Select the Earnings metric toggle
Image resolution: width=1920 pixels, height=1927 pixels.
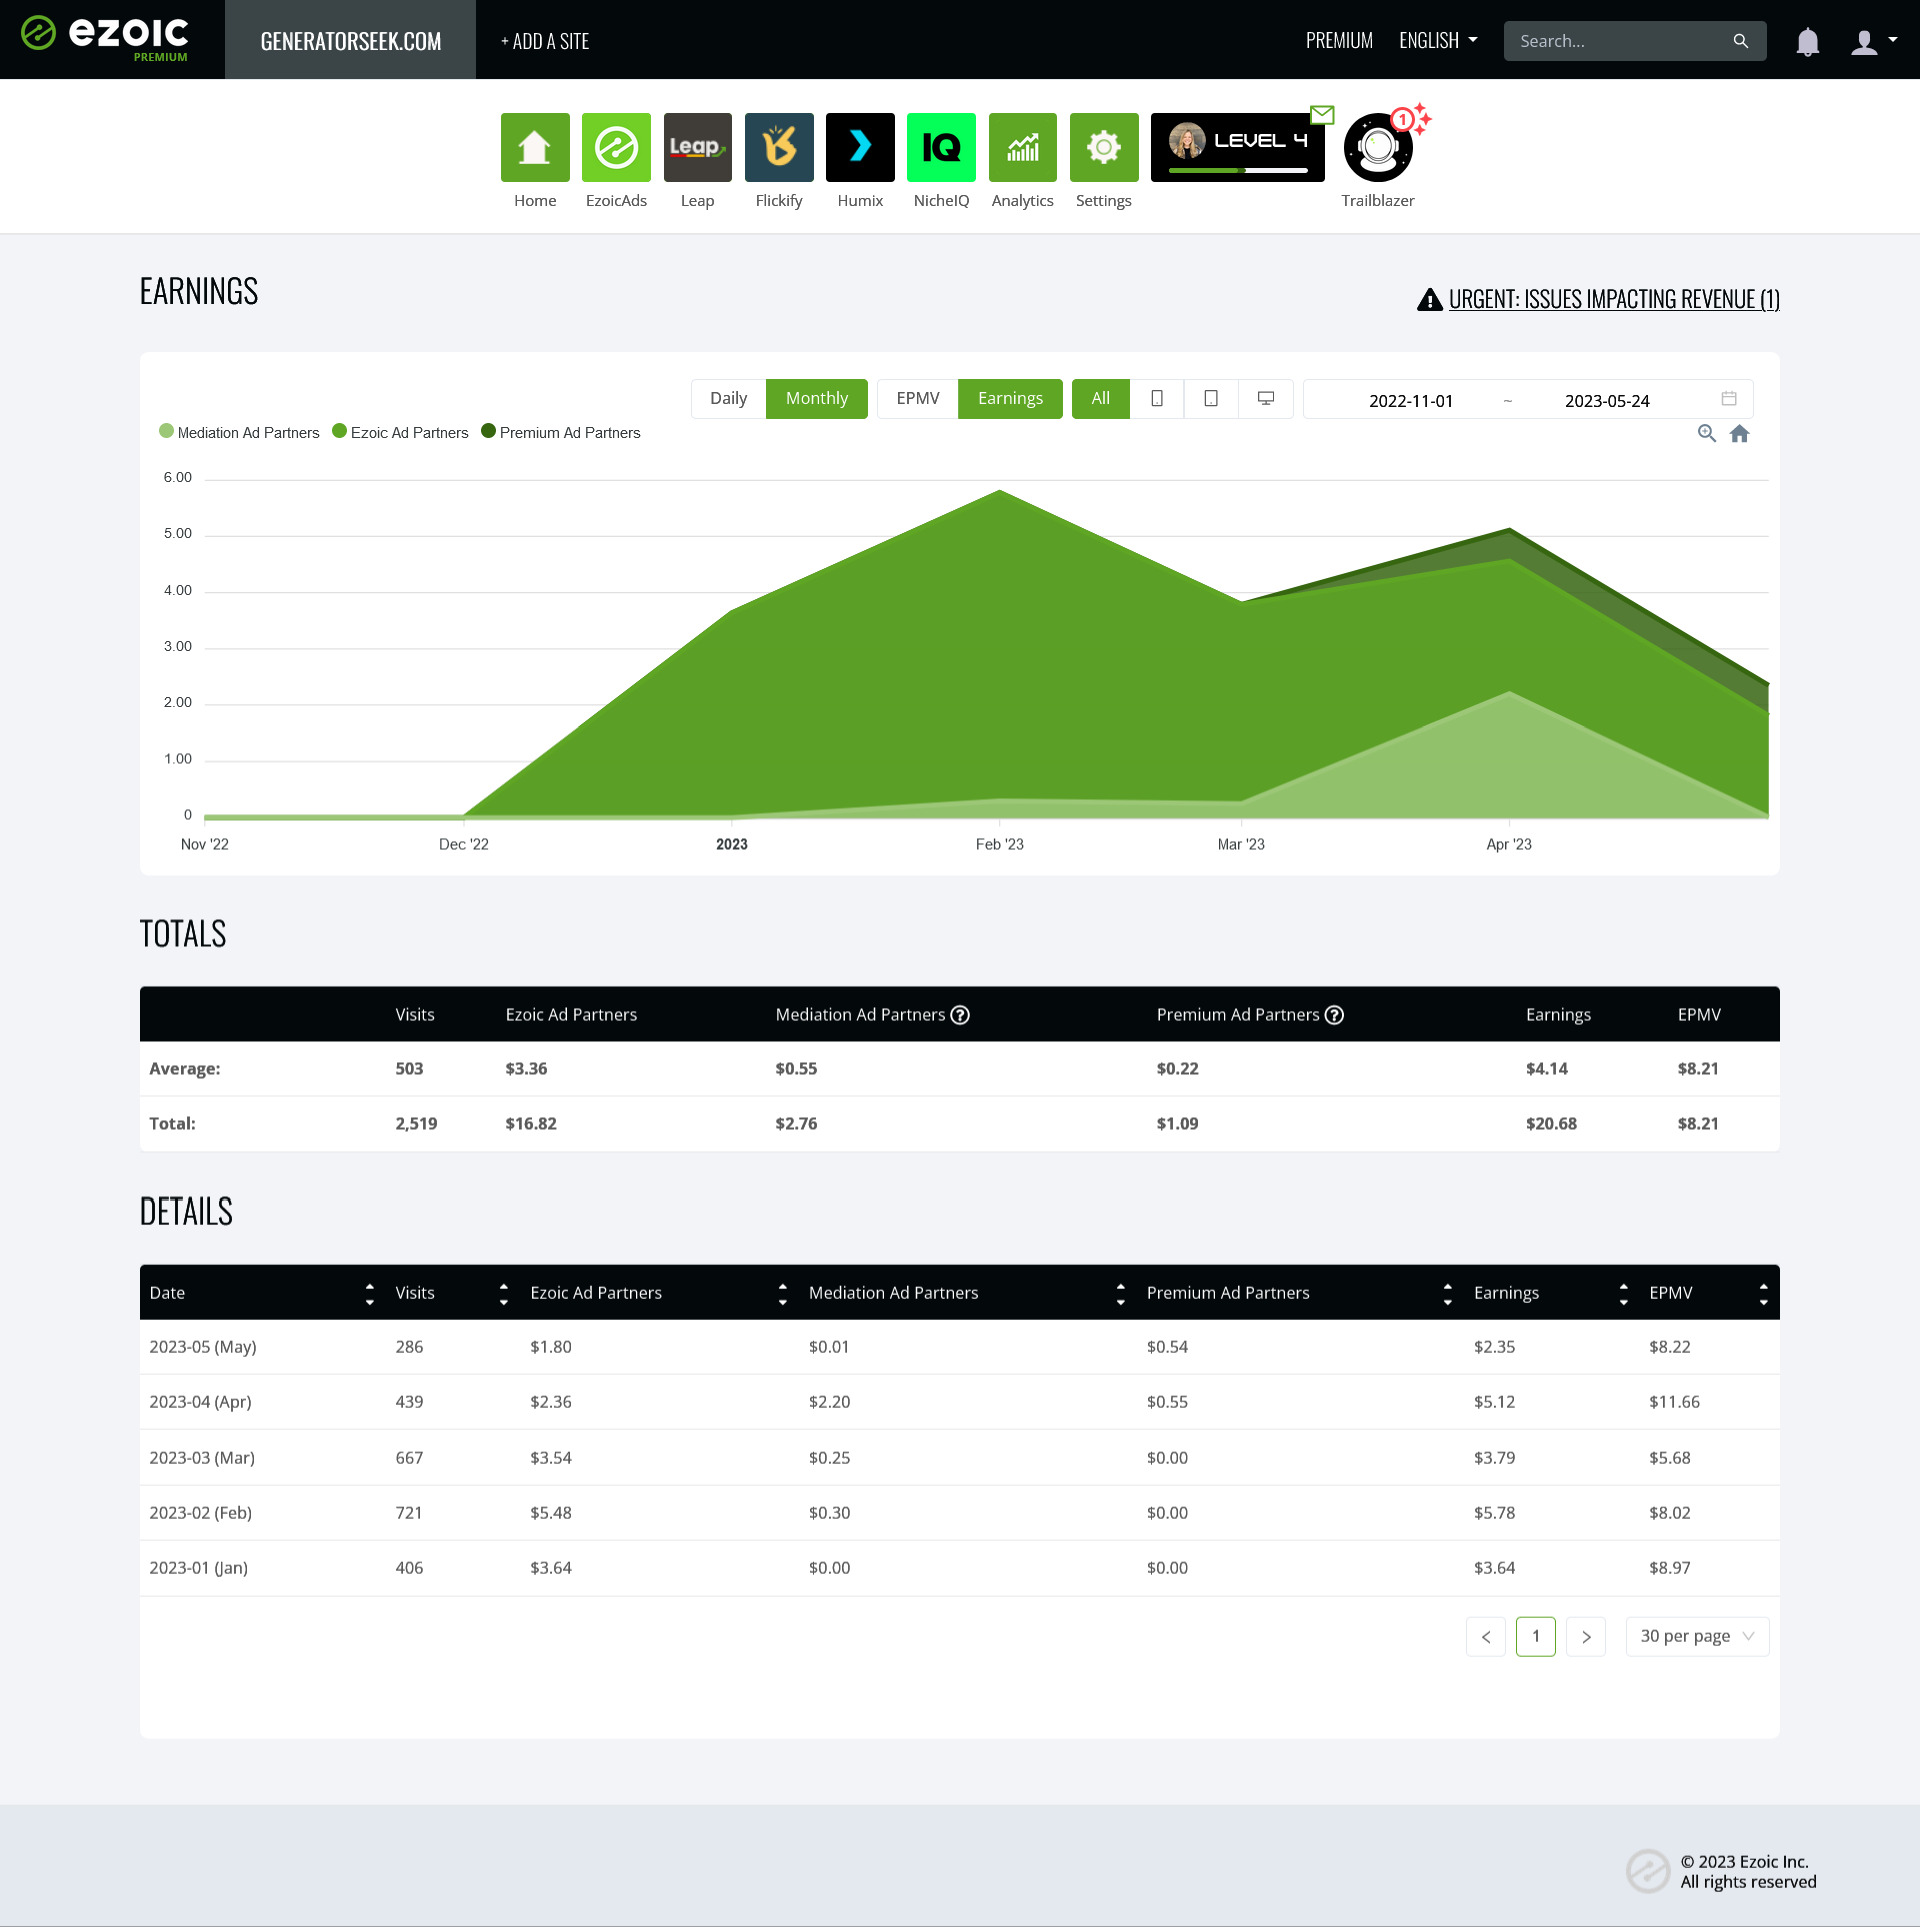(x=1010, y=399)
